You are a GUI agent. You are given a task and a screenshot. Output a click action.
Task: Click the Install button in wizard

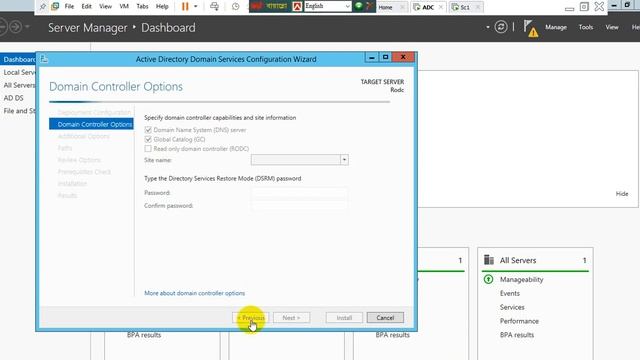(344, 318)
